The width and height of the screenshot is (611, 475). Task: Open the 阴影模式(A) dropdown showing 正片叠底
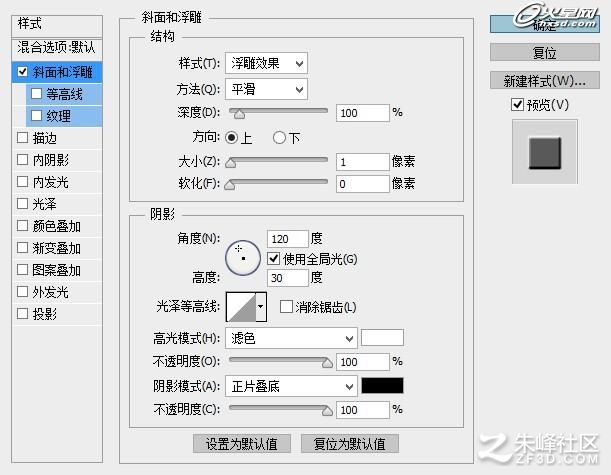[291, 386]
